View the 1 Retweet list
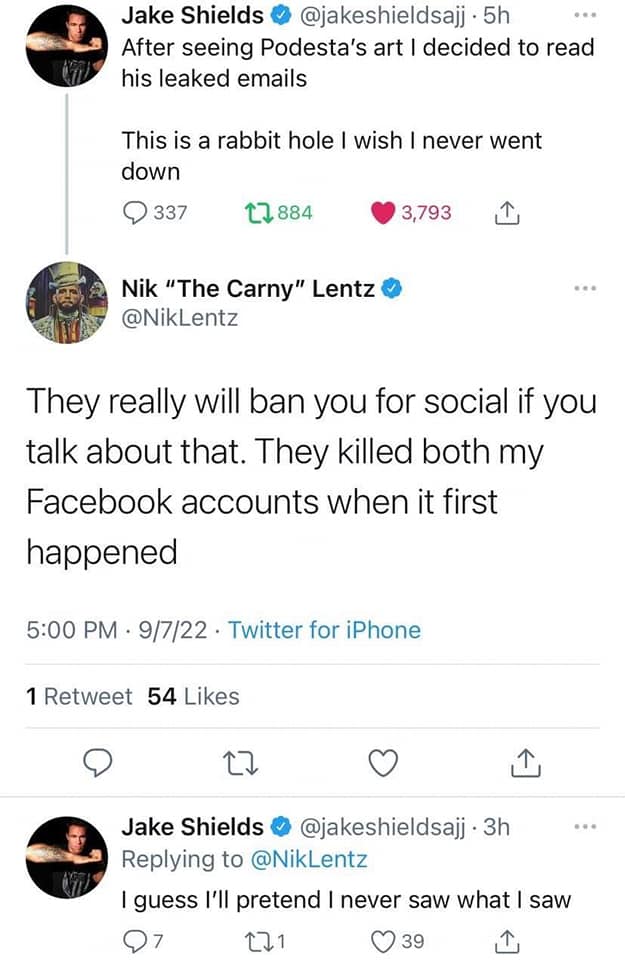The image size is (625, 960). point(78,696)
